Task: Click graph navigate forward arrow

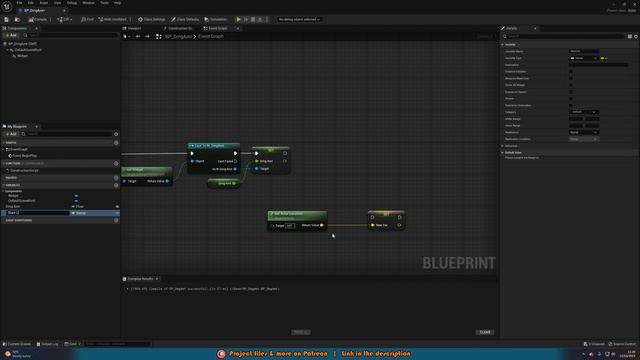Action: pyautogui.click(x=147, y=37)
